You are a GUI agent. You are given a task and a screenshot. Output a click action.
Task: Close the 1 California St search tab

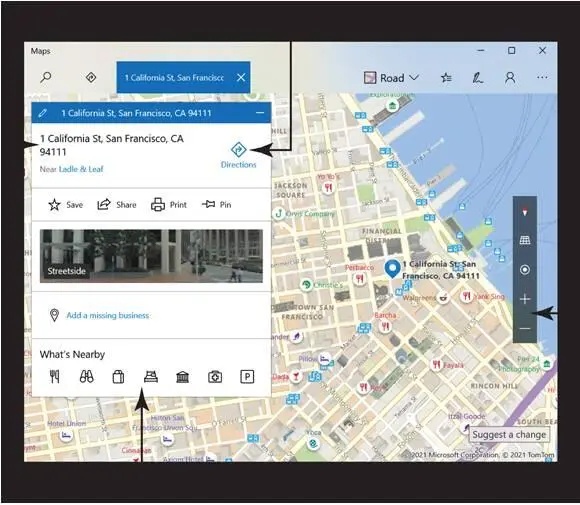coord(241,77)
